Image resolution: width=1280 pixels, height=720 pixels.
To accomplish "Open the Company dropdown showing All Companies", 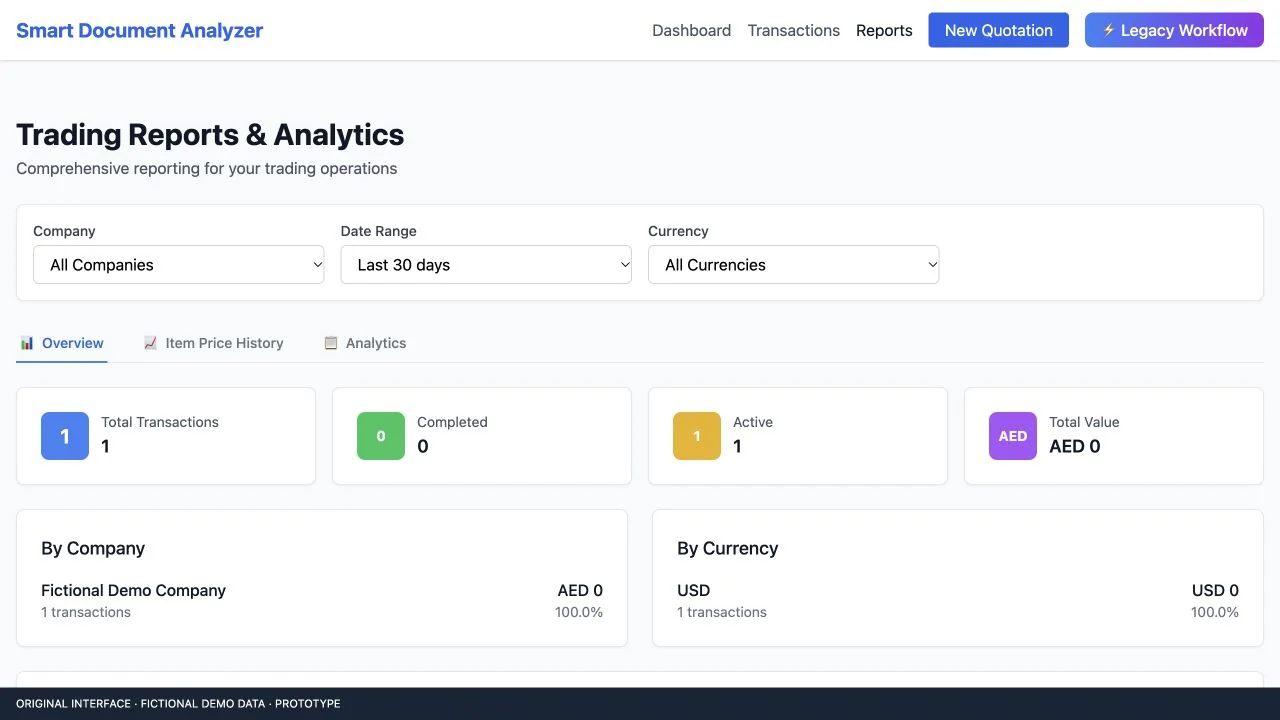I will click(x=179, y=265).
